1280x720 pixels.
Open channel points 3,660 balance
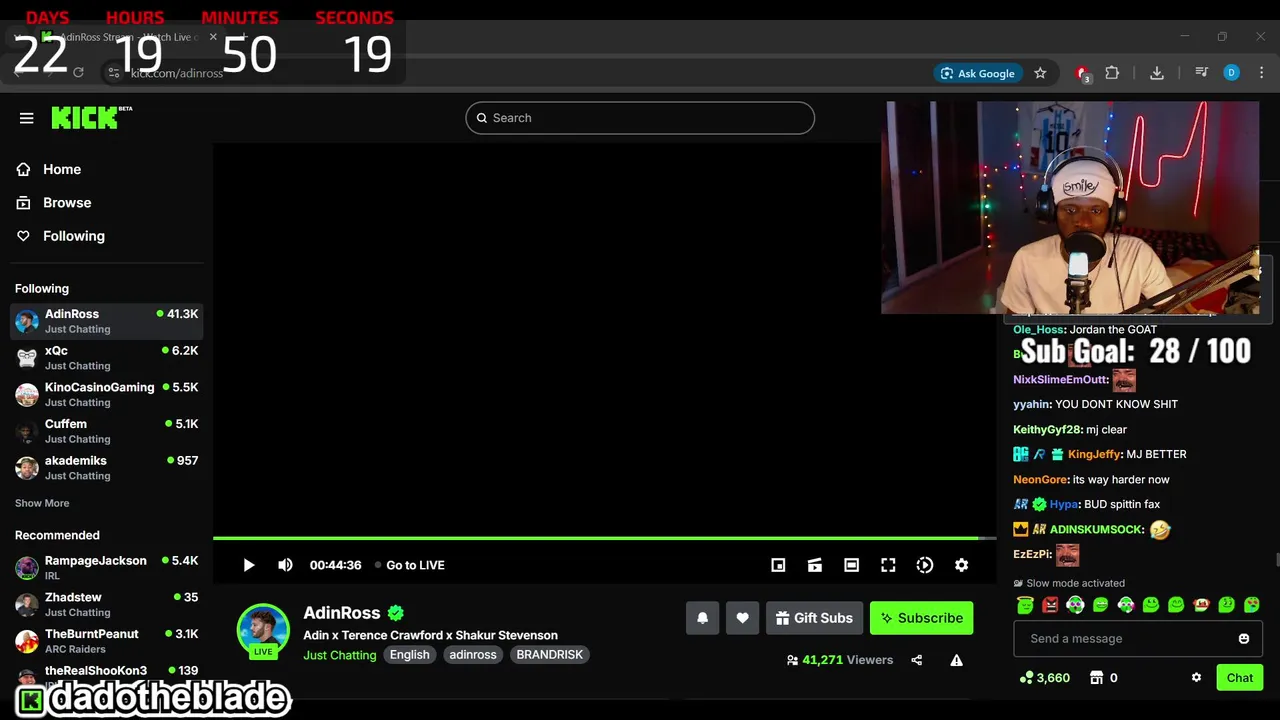click(1044, 678)
